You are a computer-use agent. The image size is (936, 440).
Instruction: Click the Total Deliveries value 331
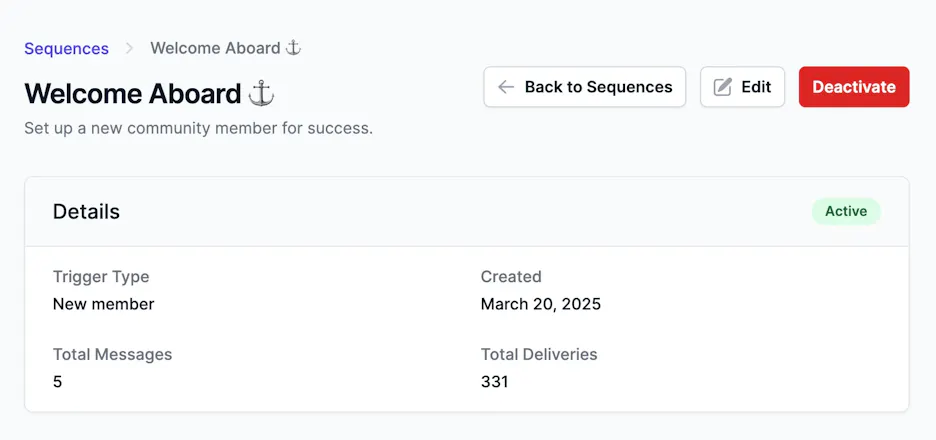click(494, 382)
